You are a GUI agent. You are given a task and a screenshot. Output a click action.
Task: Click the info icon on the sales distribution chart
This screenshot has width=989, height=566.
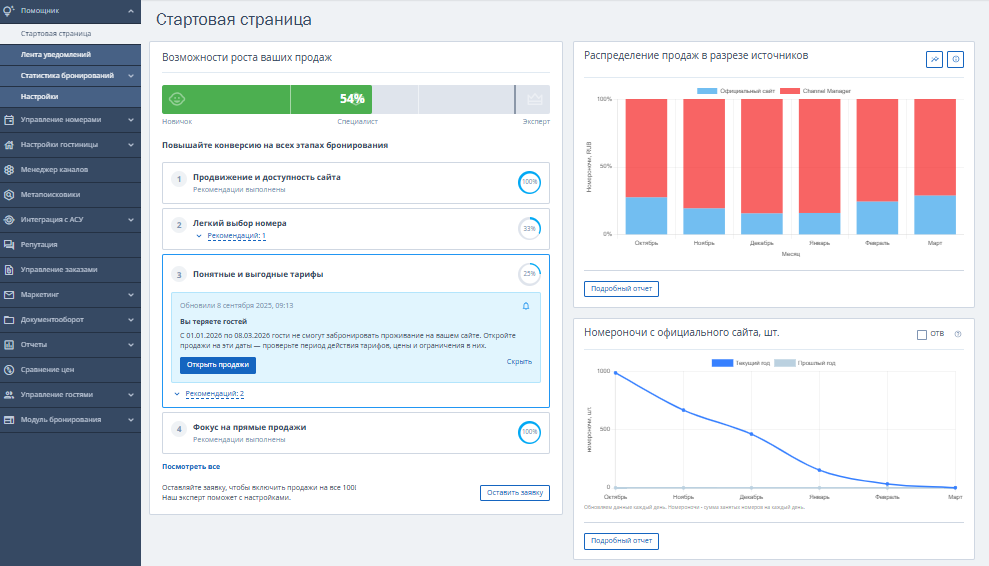click(x=956, y=59)
